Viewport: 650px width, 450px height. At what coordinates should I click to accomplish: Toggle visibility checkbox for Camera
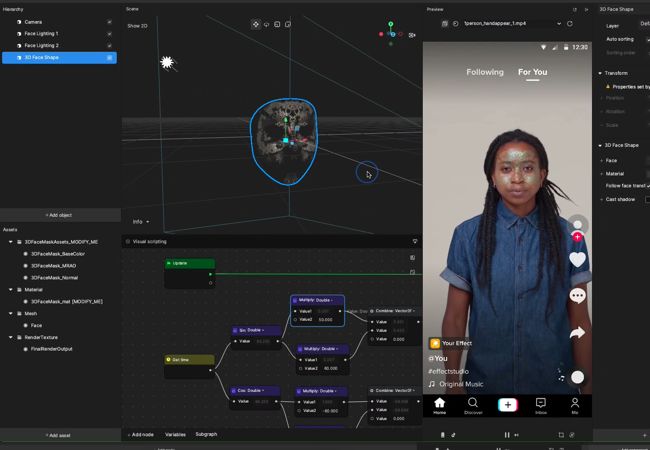pyautogui.click(x=109, y=22)
